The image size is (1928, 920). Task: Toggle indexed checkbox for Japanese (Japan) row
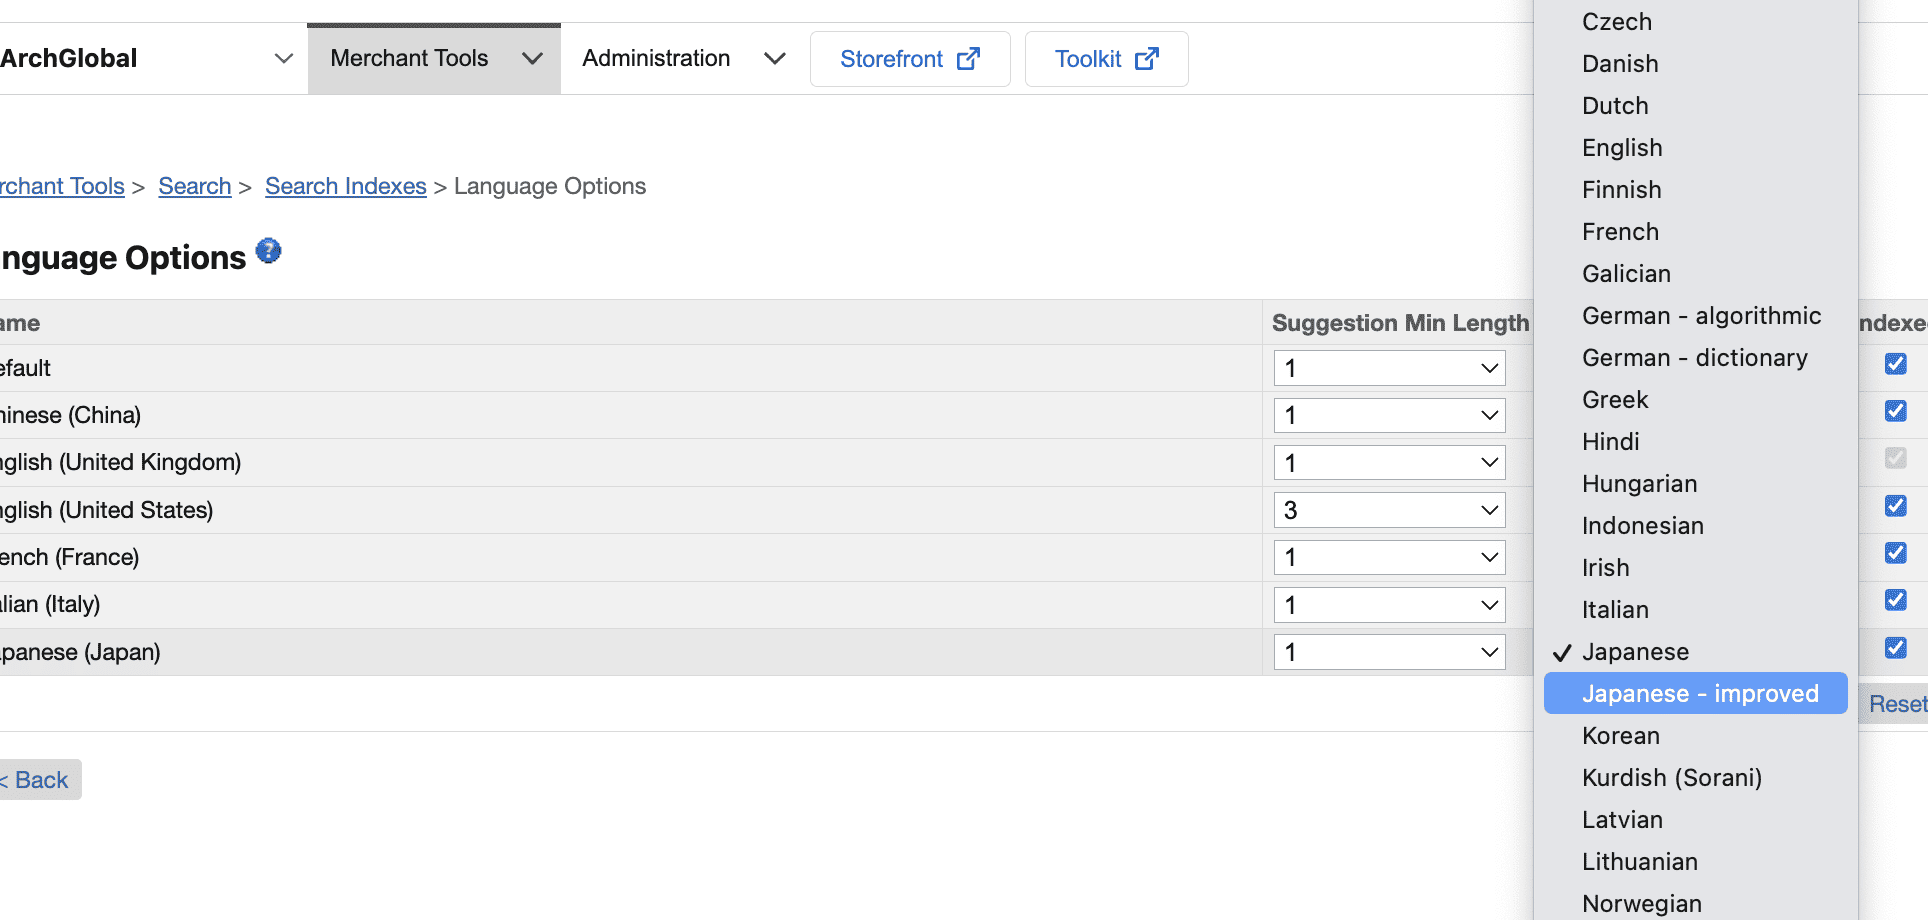click(1895, 648)
